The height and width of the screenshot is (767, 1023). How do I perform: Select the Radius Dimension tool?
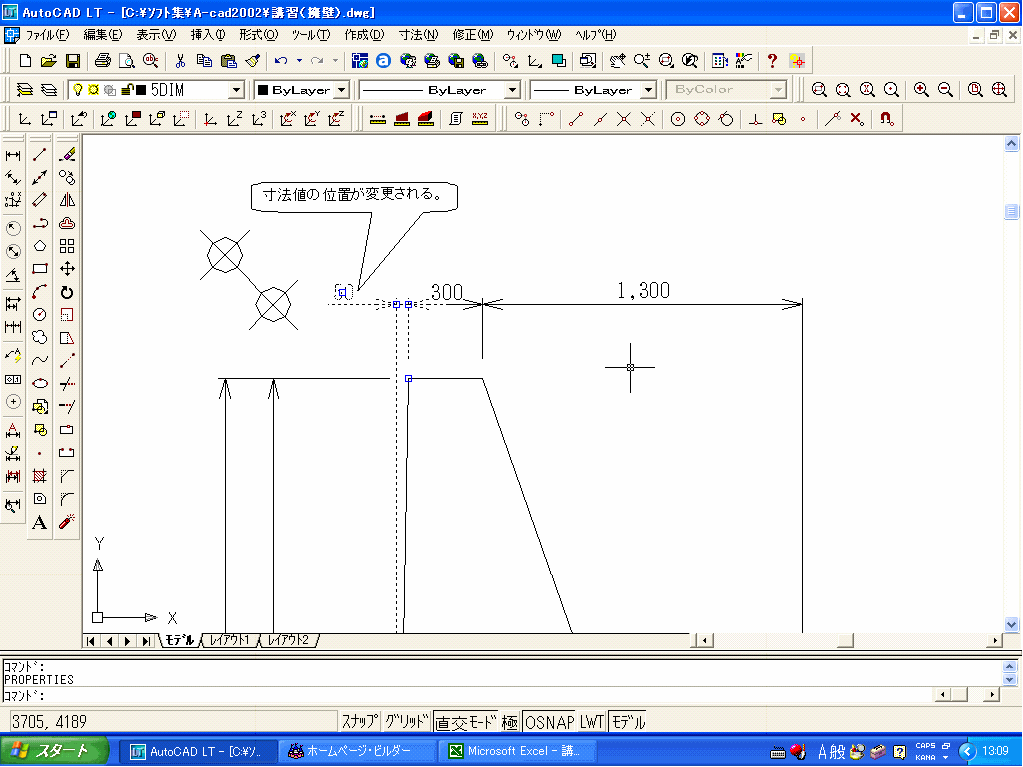13,228
